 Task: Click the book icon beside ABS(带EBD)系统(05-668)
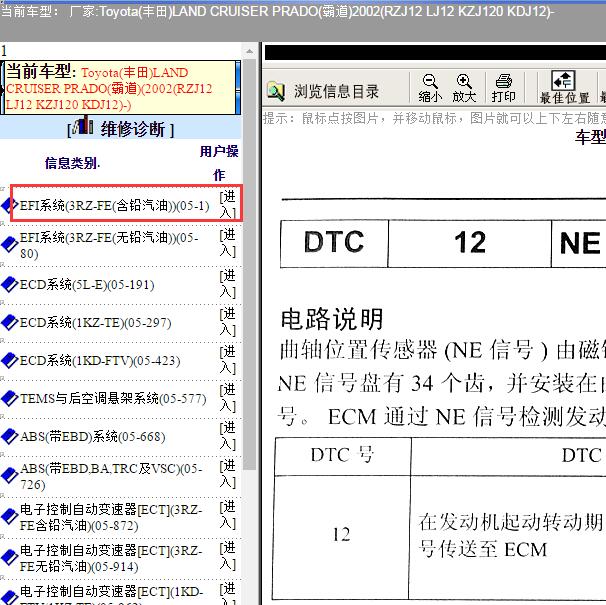point(9,436)
